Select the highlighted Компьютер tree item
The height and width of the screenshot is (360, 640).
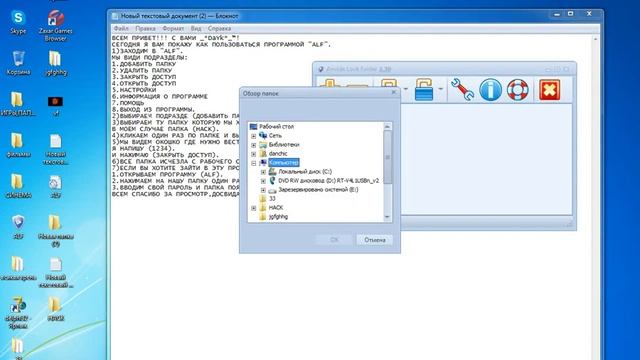(x=284, y=162)
